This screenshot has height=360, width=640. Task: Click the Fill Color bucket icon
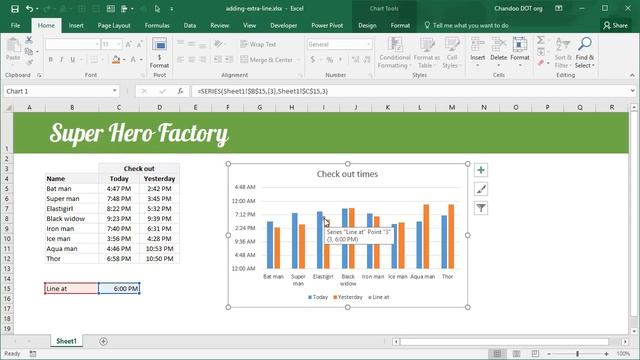116,60
